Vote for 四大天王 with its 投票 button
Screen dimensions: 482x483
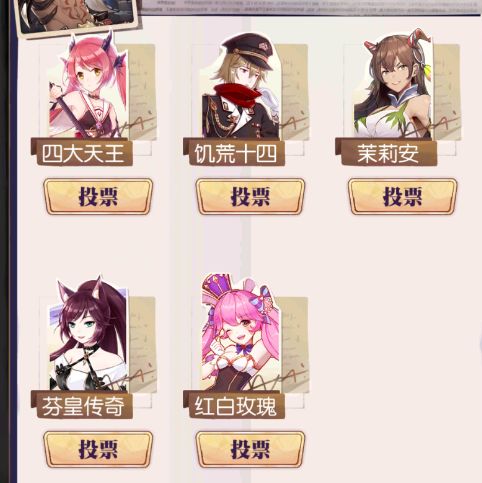(x=98, y=196)
